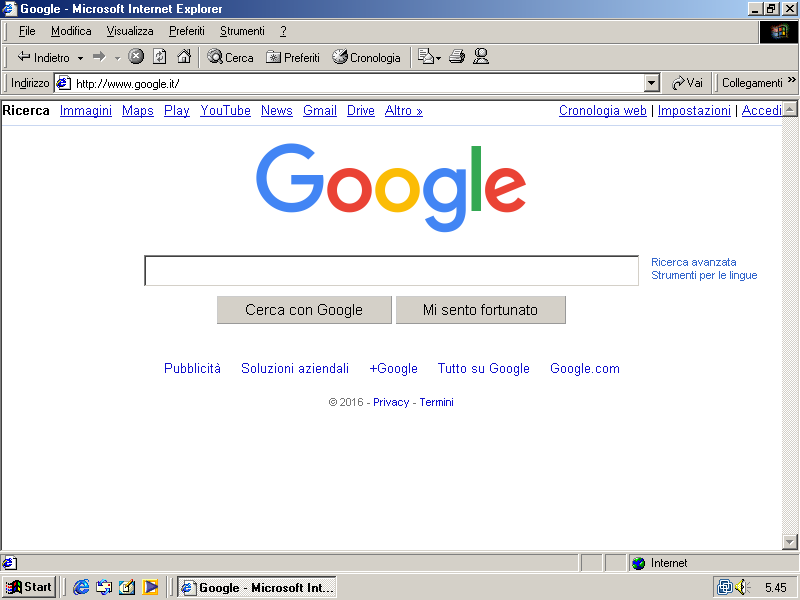
Task: Open the Play link
Action: pos(177,111)
